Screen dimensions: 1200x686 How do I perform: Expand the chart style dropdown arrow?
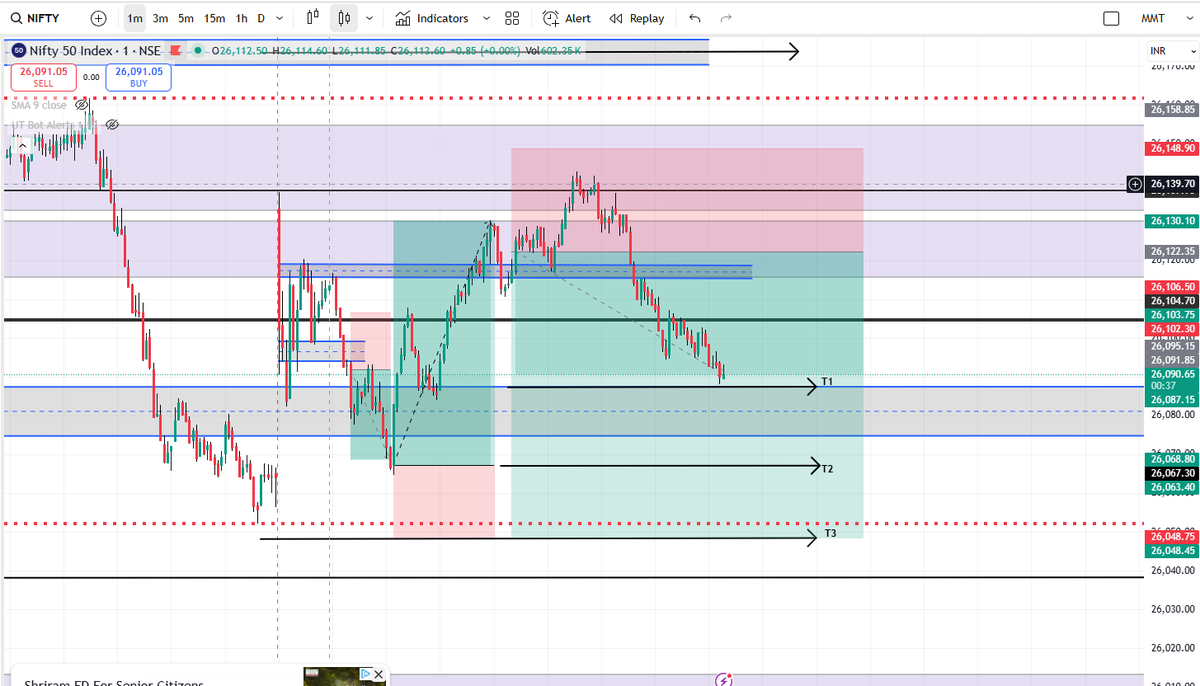click(369, 18)
